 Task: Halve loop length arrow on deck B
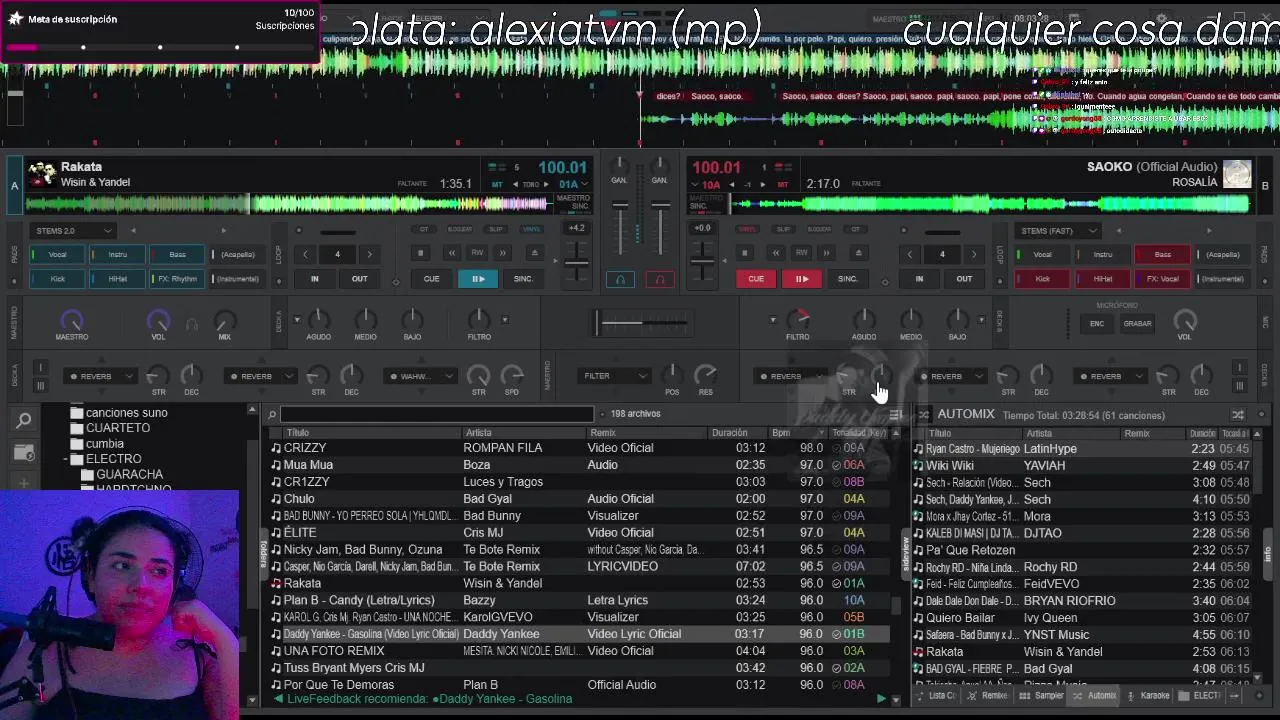[x=910, y=254]
